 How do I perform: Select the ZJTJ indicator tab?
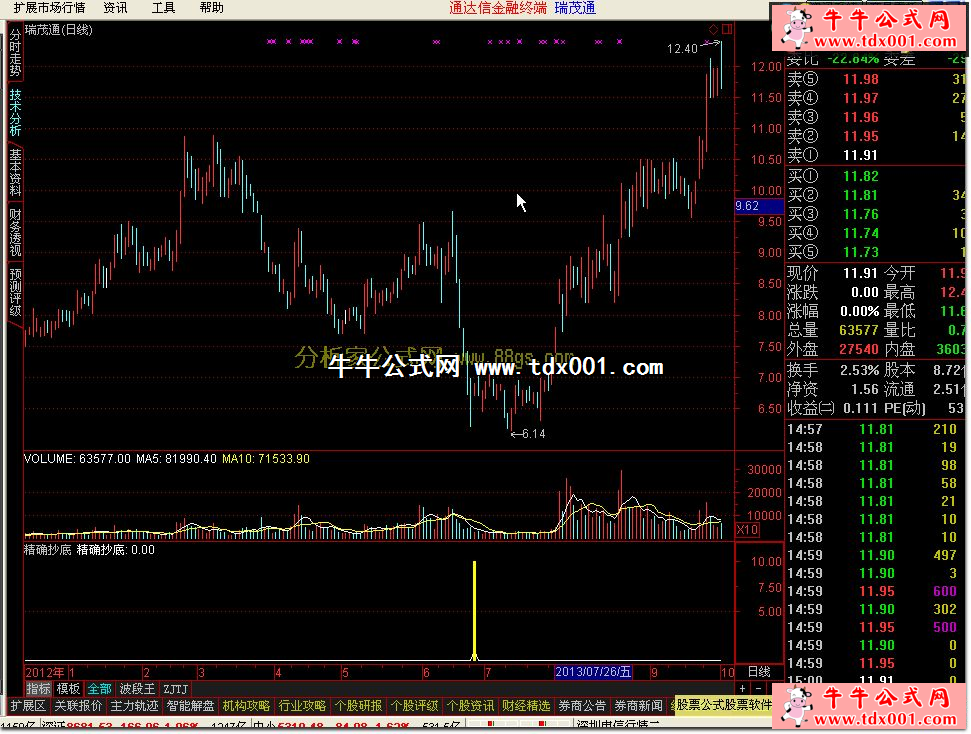[175, 689]
